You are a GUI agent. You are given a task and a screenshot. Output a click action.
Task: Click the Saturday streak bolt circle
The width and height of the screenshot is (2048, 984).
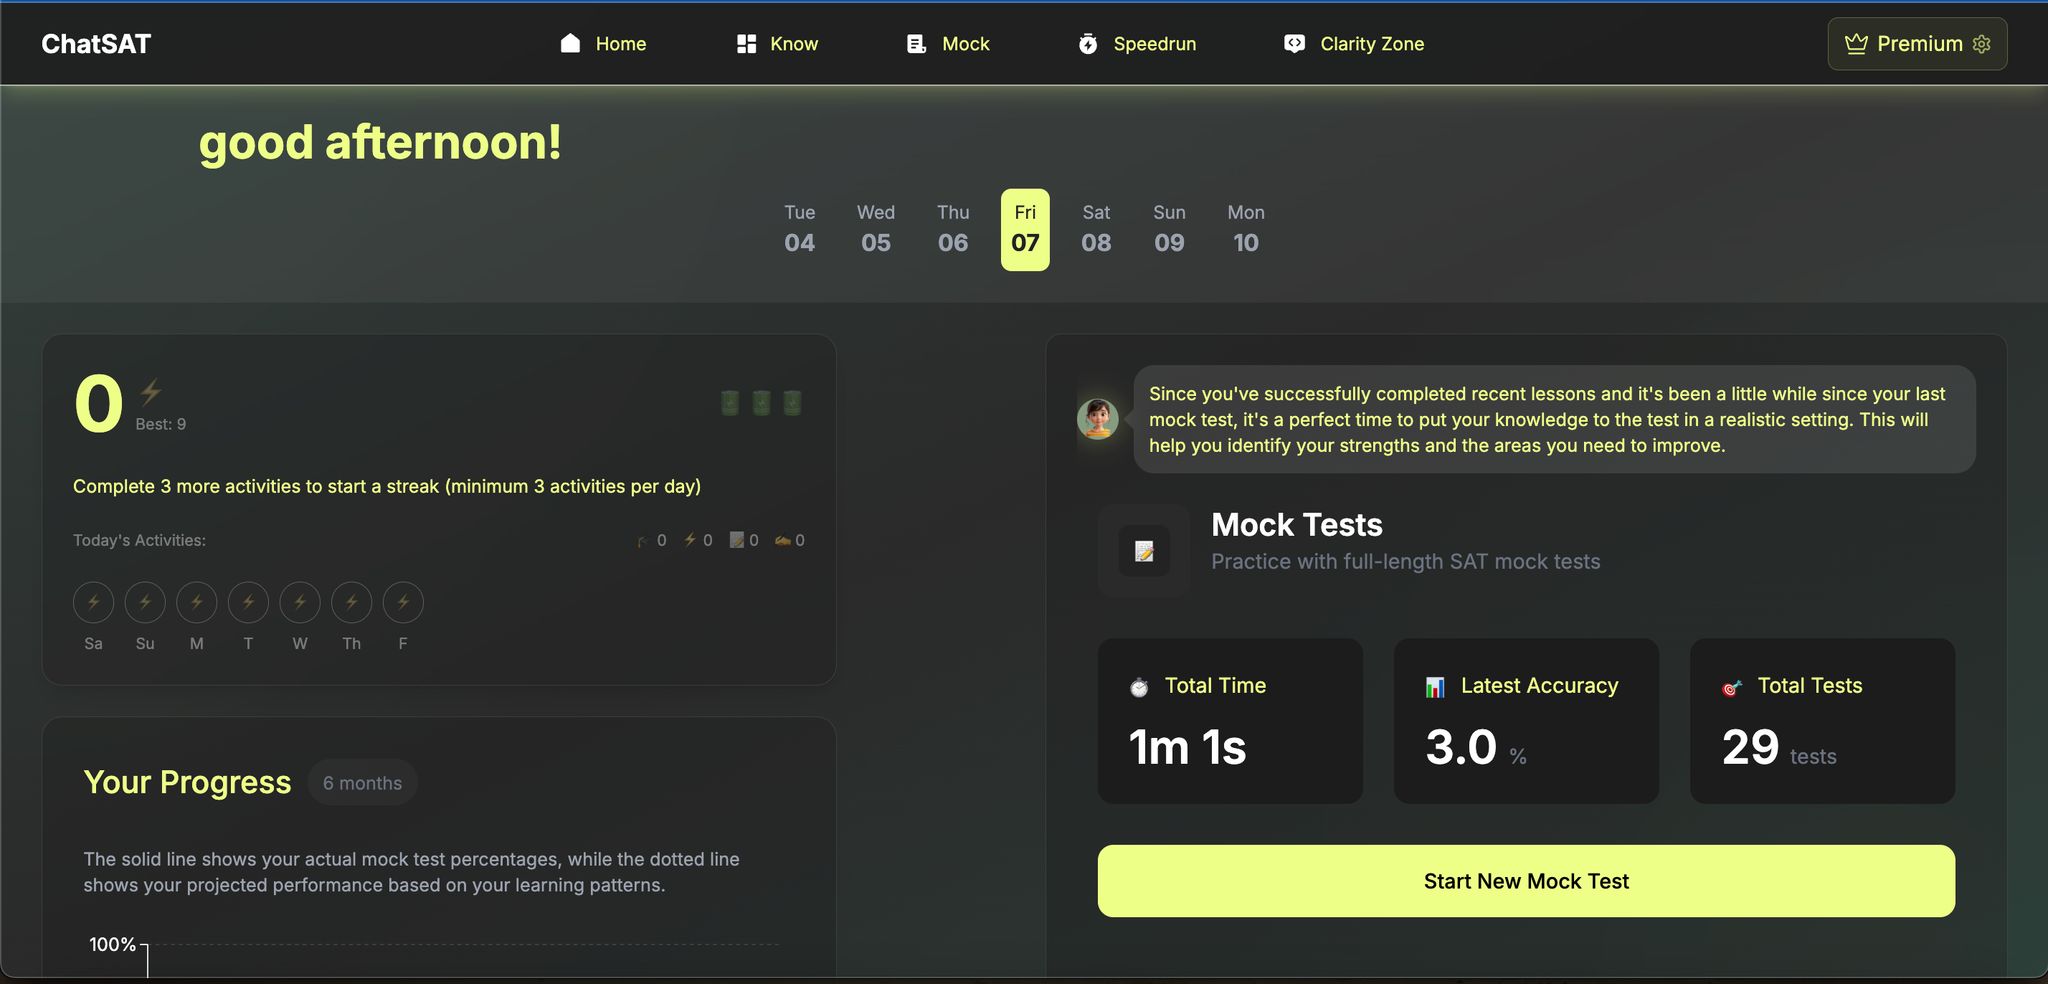[x=93, y=602]
